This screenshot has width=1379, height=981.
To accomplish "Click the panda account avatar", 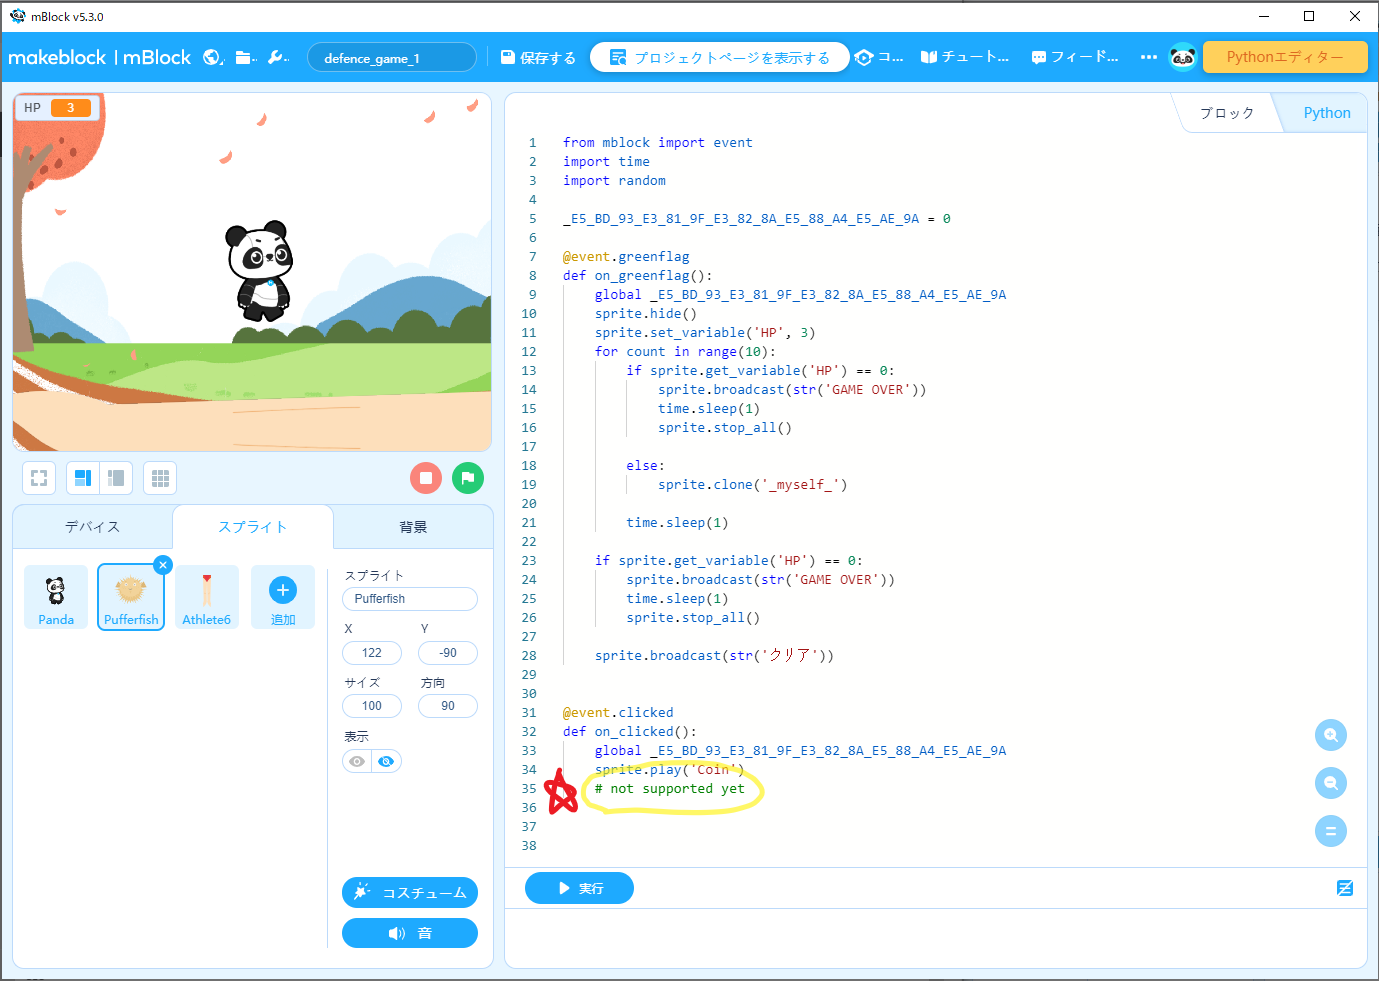I will click(x=1182, y=57).
